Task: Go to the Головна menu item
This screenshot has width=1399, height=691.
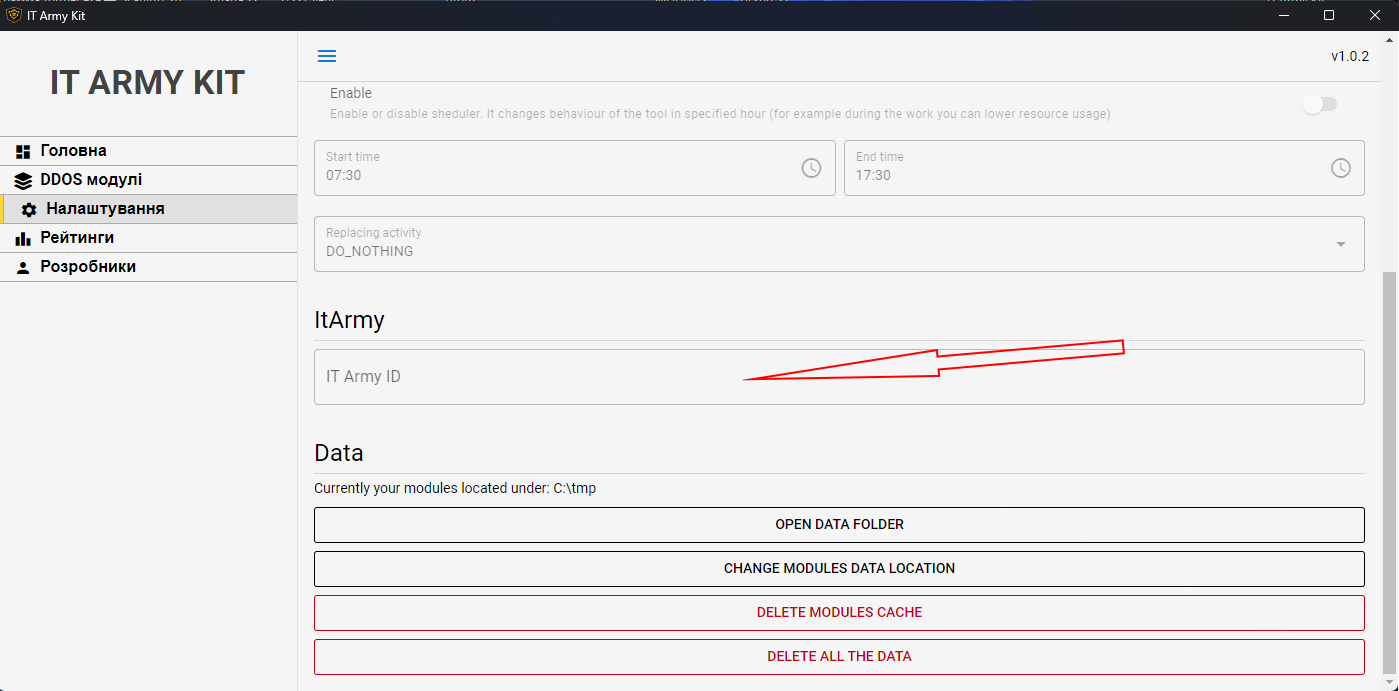Action: (x=74, y=151)
